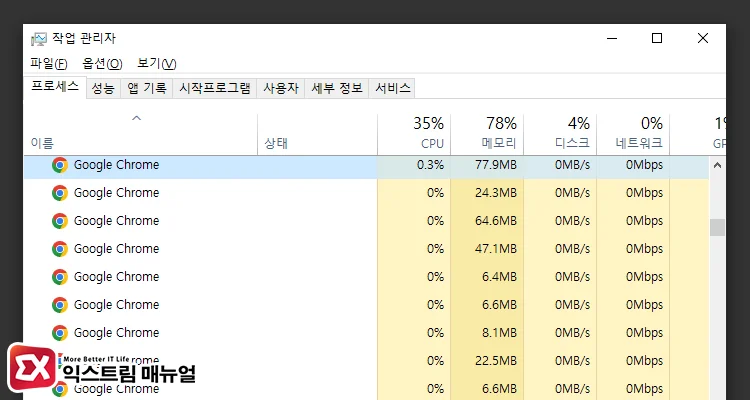Screen dimensions: 750x400
Task: Click Chrome icon in the 24.3MB row
Action: tap(60, 193)
